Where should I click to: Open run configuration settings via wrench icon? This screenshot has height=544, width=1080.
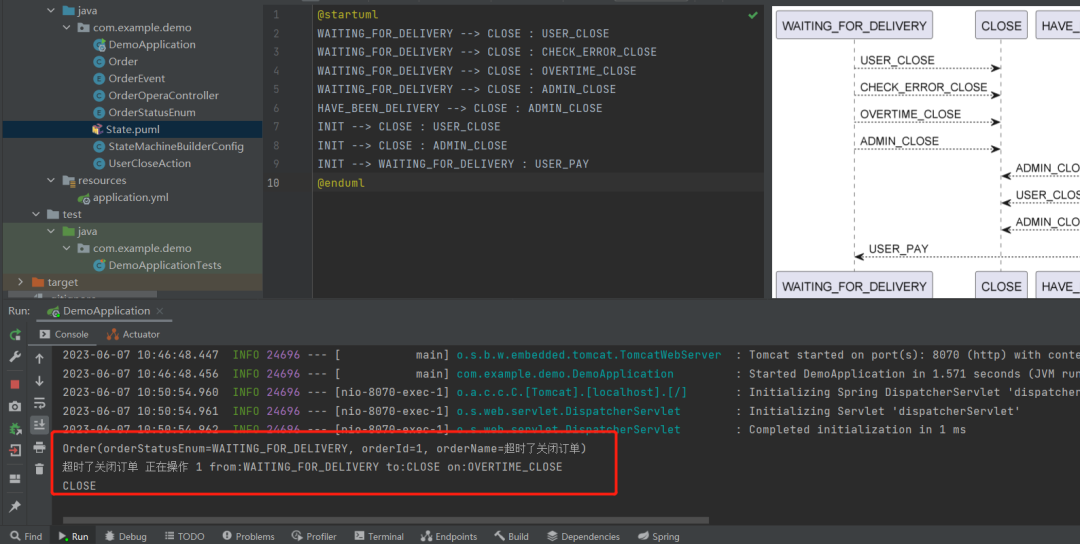[x=15, y=357]
